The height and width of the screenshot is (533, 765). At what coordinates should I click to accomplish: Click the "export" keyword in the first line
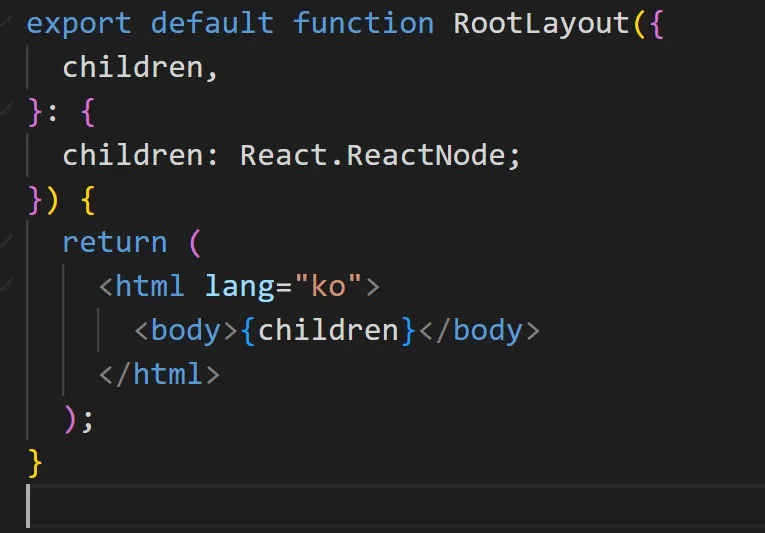click(x=79, y=24)
